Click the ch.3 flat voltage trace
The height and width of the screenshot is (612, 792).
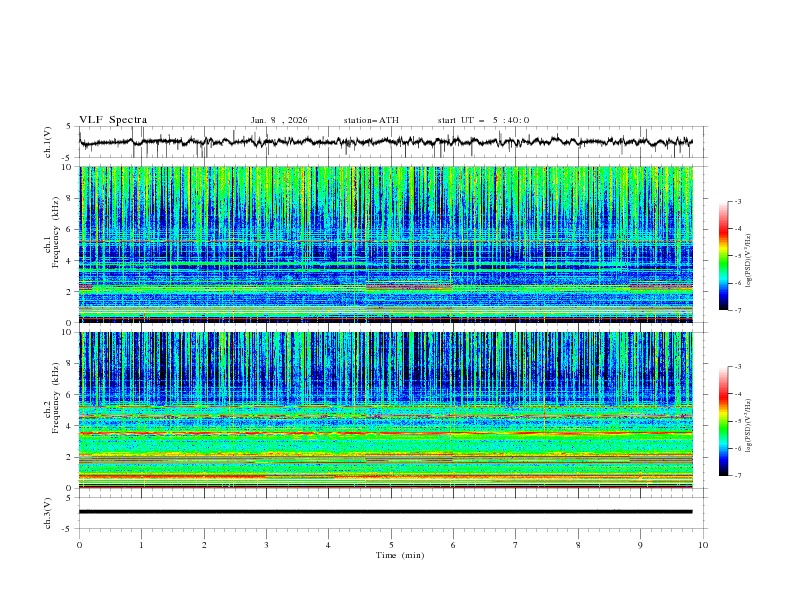click(x=385, y=512)
